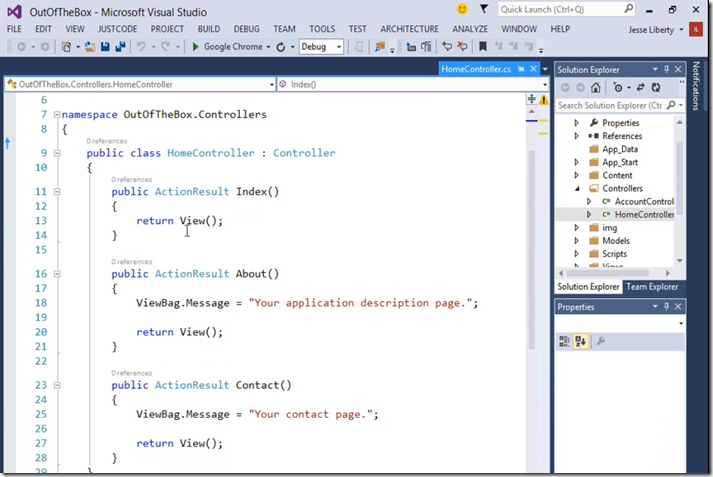This screenshot has height=477, width=713.
Task: Open the TOOLS menu
Action: pyautogui.click(x=322, y=29)
